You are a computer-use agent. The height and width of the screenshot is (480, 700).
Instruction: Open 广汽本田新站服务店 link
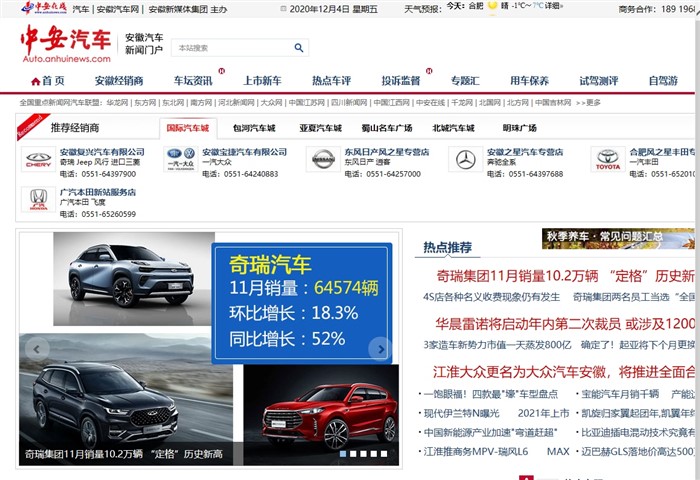click(98, 192)
